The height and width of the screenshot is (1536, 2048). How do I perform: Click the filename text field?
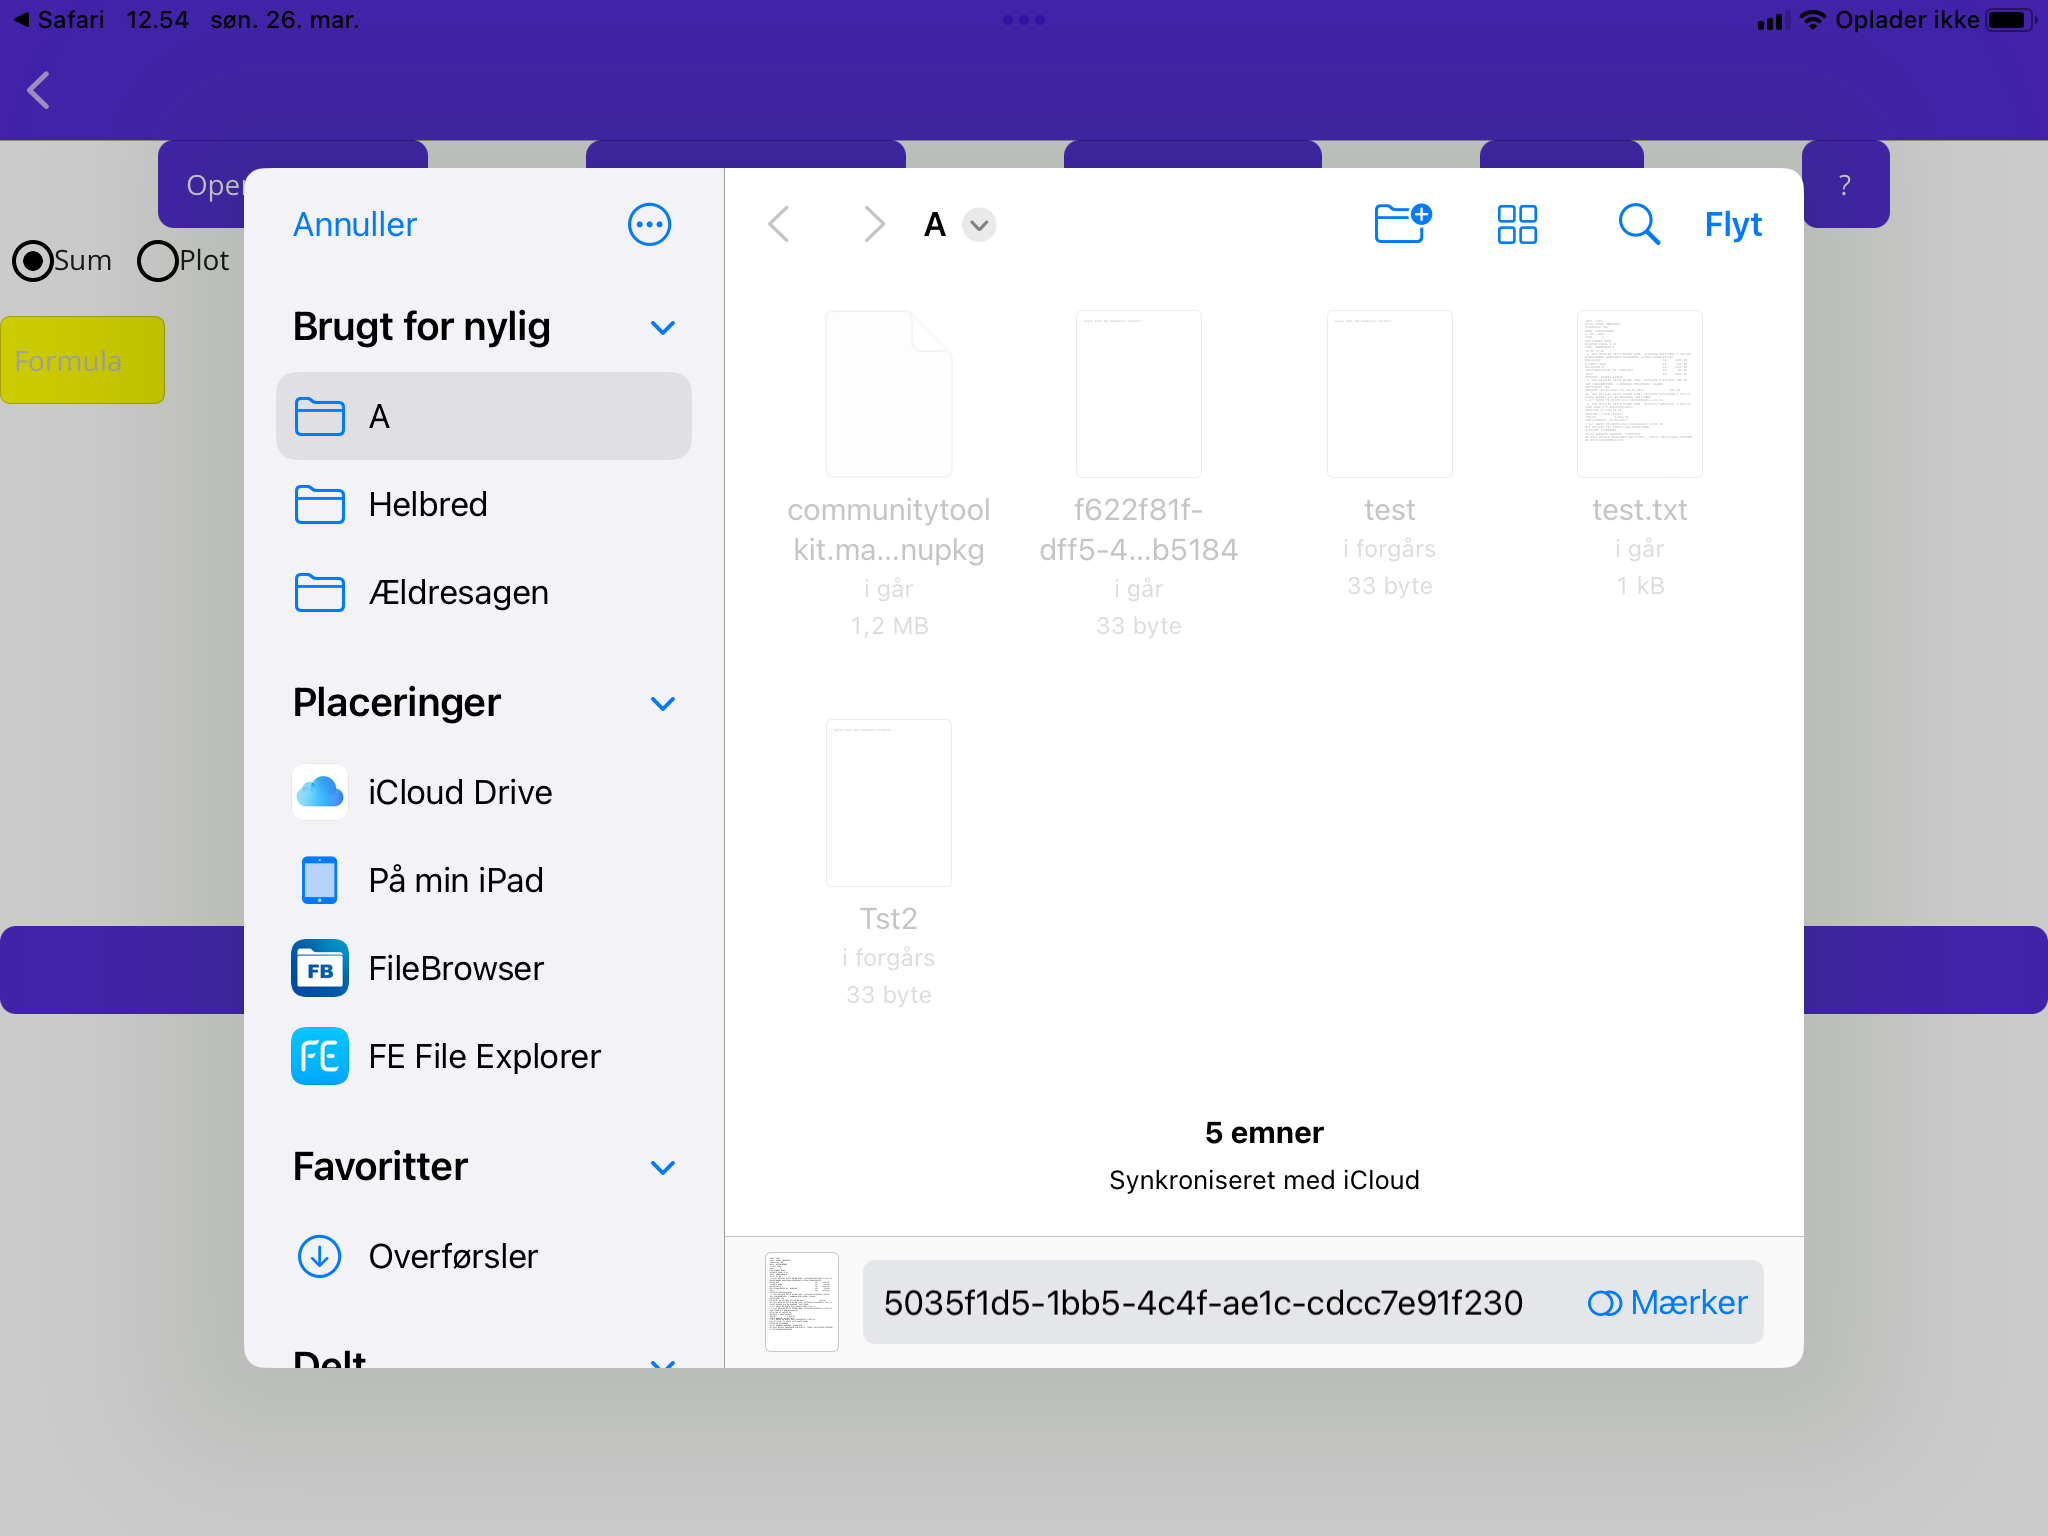point(1203,1302)
